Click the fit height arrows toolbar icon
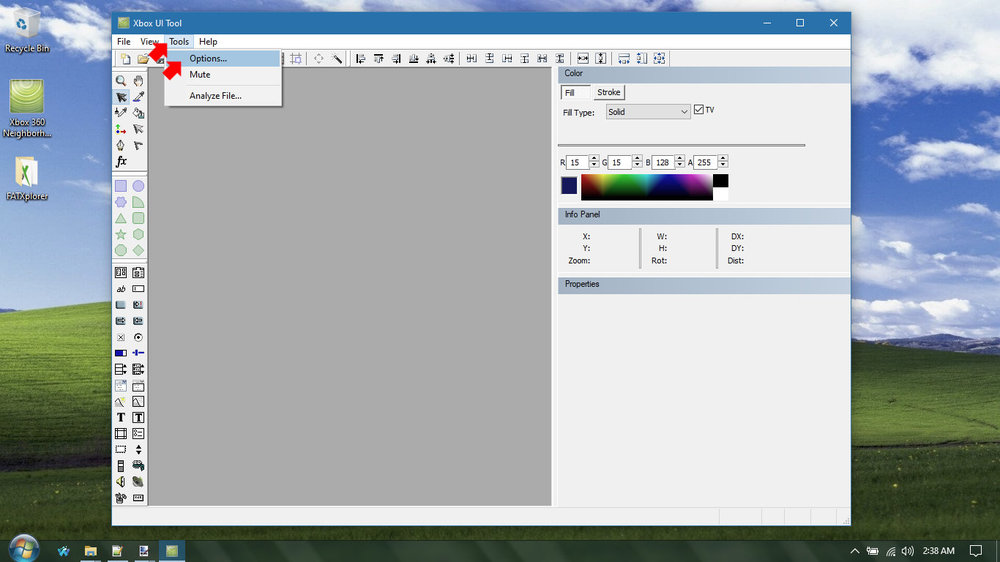1000x562 pixels. (601, 59)
